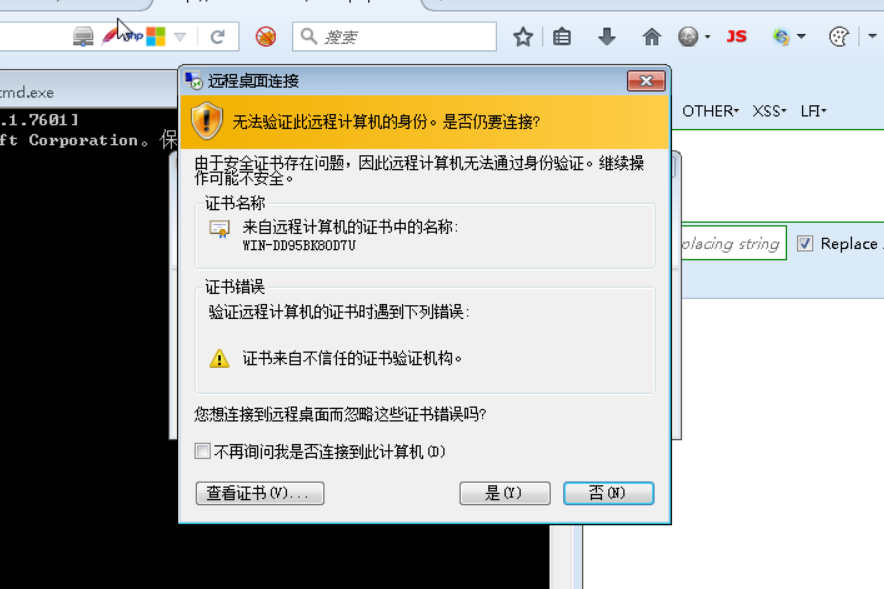The height and width of the screenshot is (589, 884).
Task: Click the reload page icon
Action: [218, 37]
